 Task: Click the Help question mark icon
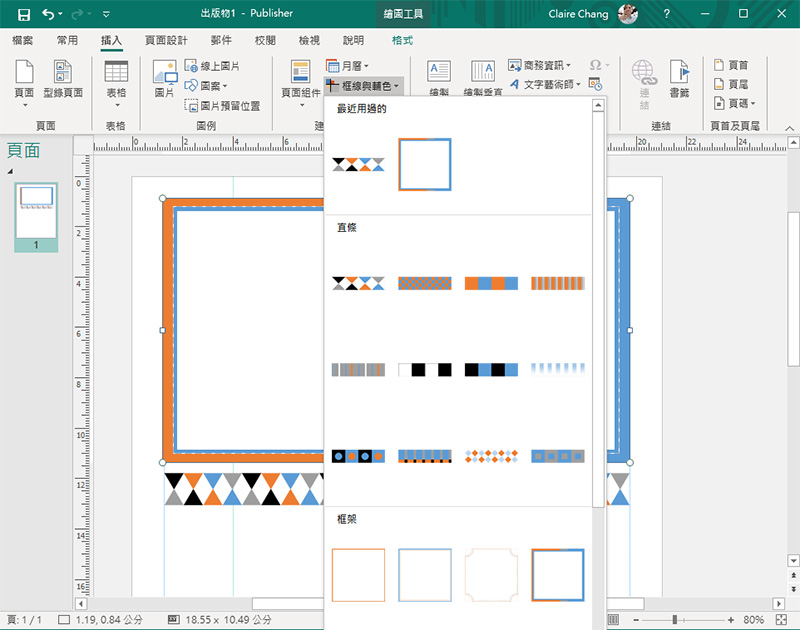click(x=666, y=14)
